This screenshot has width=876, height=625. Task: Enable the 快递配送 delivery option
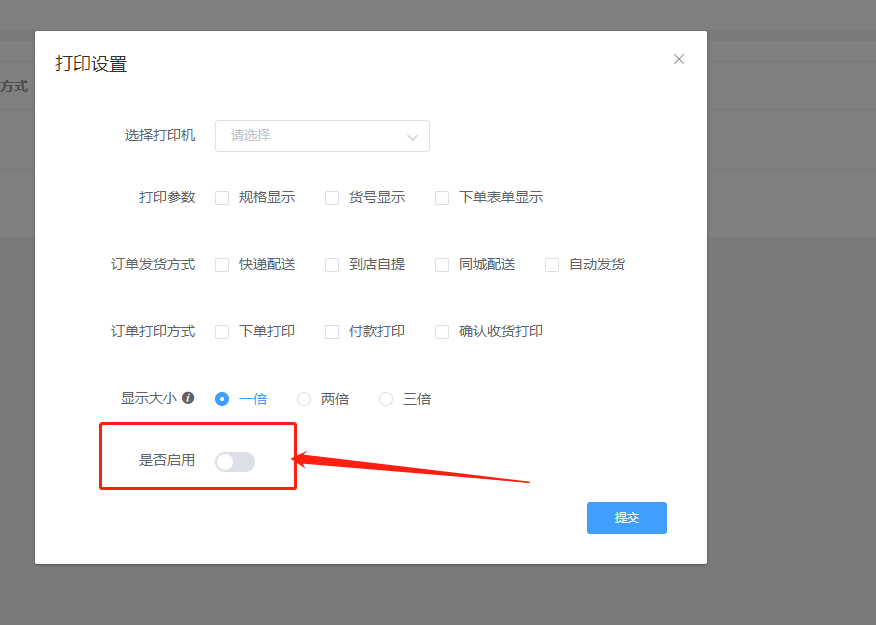pyautogui.click(x=222, y=265)
